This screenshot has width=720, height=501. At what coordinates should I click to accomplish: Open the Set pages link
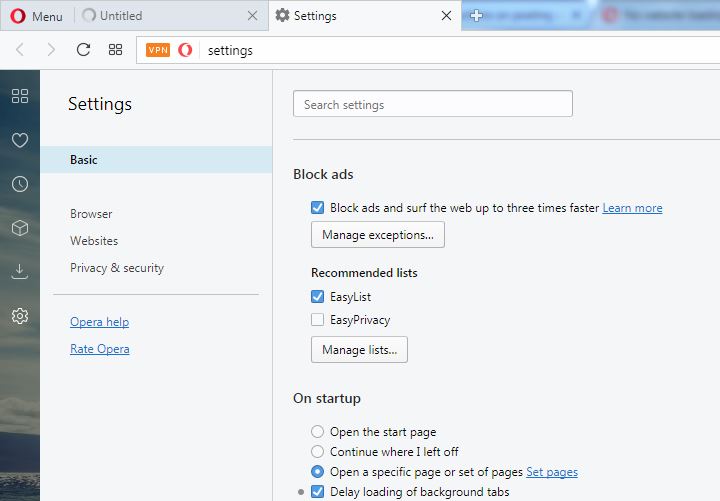tap(552, 472)
